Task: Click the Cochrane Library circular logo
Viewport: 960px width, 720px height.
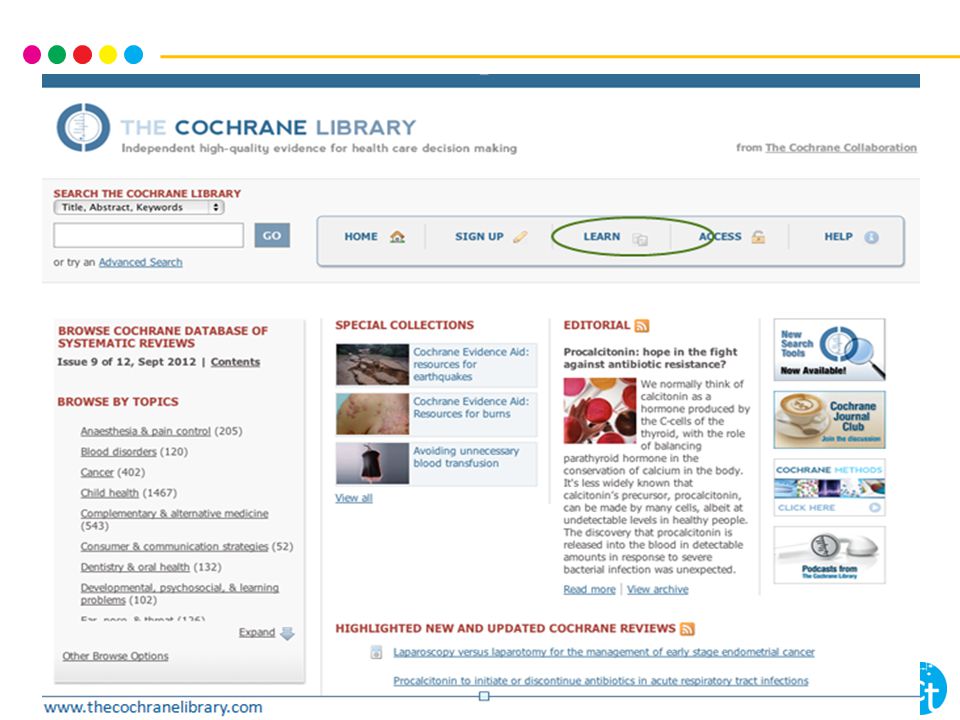Action: tap(83, 127)
